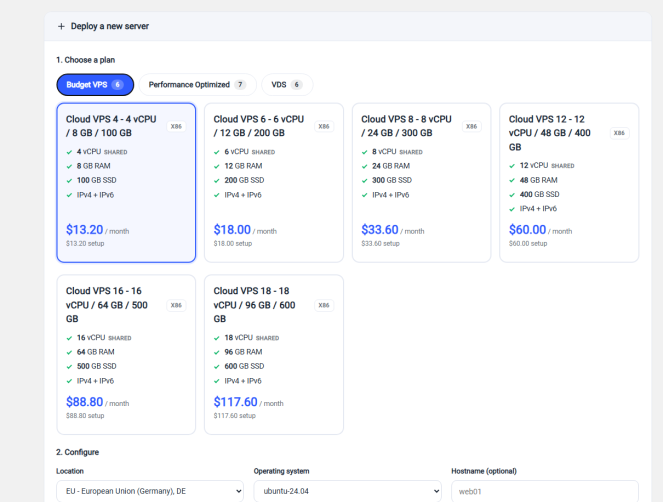Screen dimensions: 663x502
Task: Click the Deploy a new server title
Action: pos(110,26)
